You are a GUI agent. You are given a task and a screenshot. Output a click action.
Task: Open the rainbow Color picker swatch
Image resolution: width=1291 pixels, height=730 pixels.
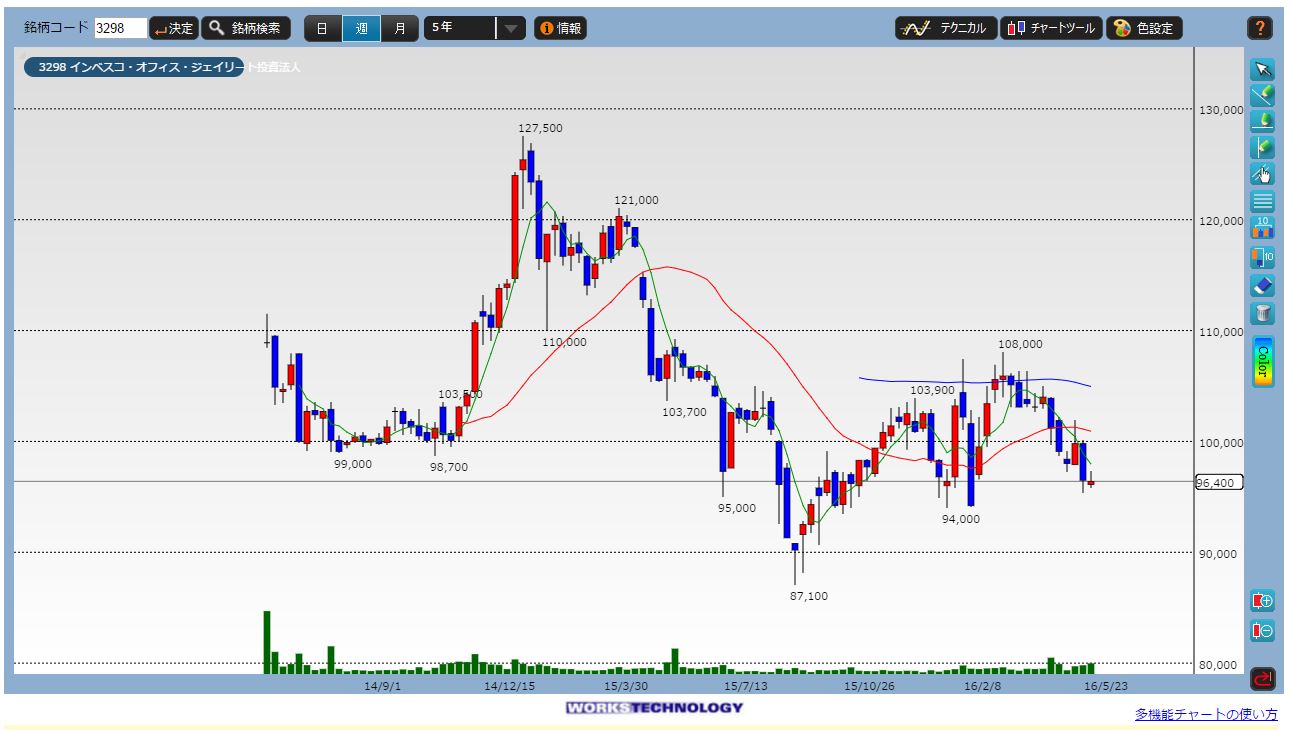(1262, 361)
